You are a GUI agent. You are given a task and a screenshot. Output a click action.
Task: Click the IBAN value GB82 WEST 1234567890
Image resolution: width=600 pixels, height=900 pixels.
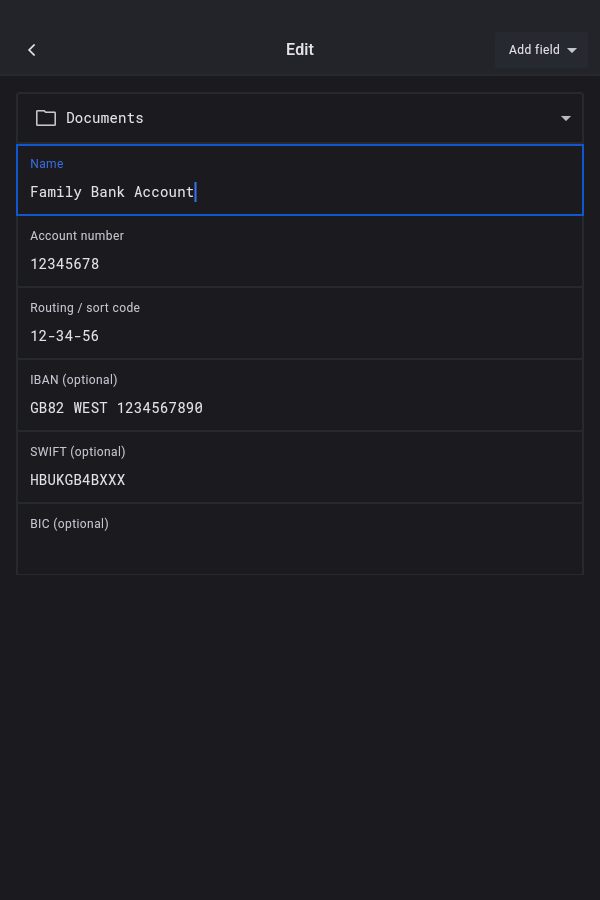pos(116,408)
